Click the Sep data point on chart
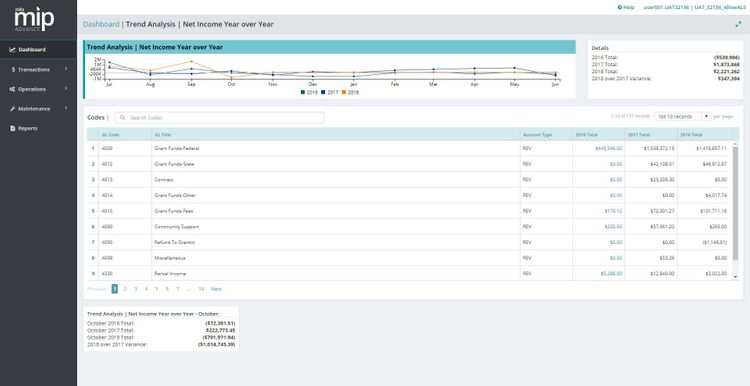750x386 pixels. (191, 61)
